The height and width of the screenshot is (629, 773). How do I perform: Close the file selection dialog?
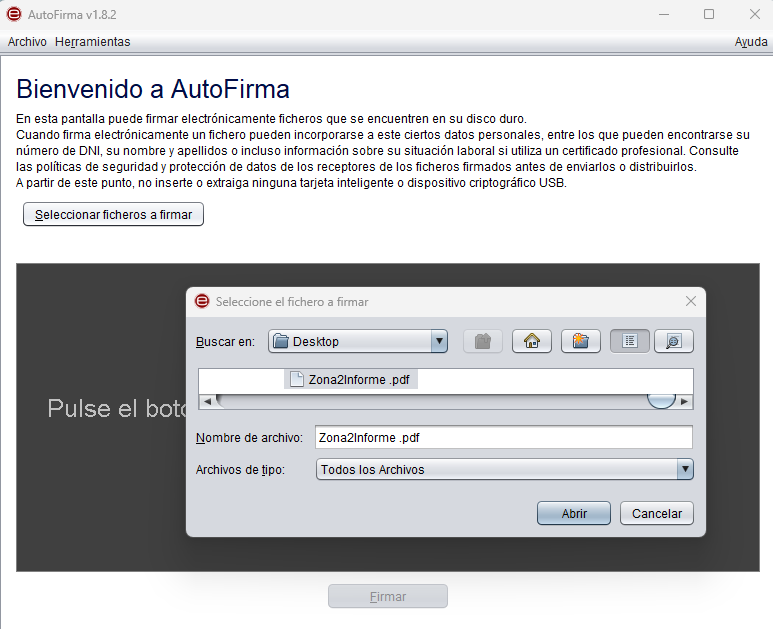(x=691, y=301)
